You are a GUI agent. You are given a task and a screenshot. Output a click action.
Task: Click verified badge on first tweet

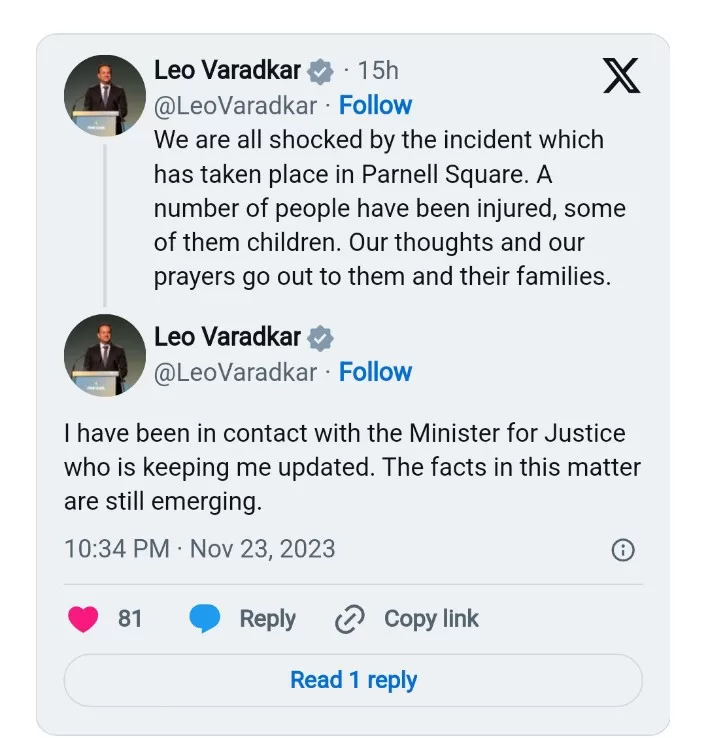[320, 71]
